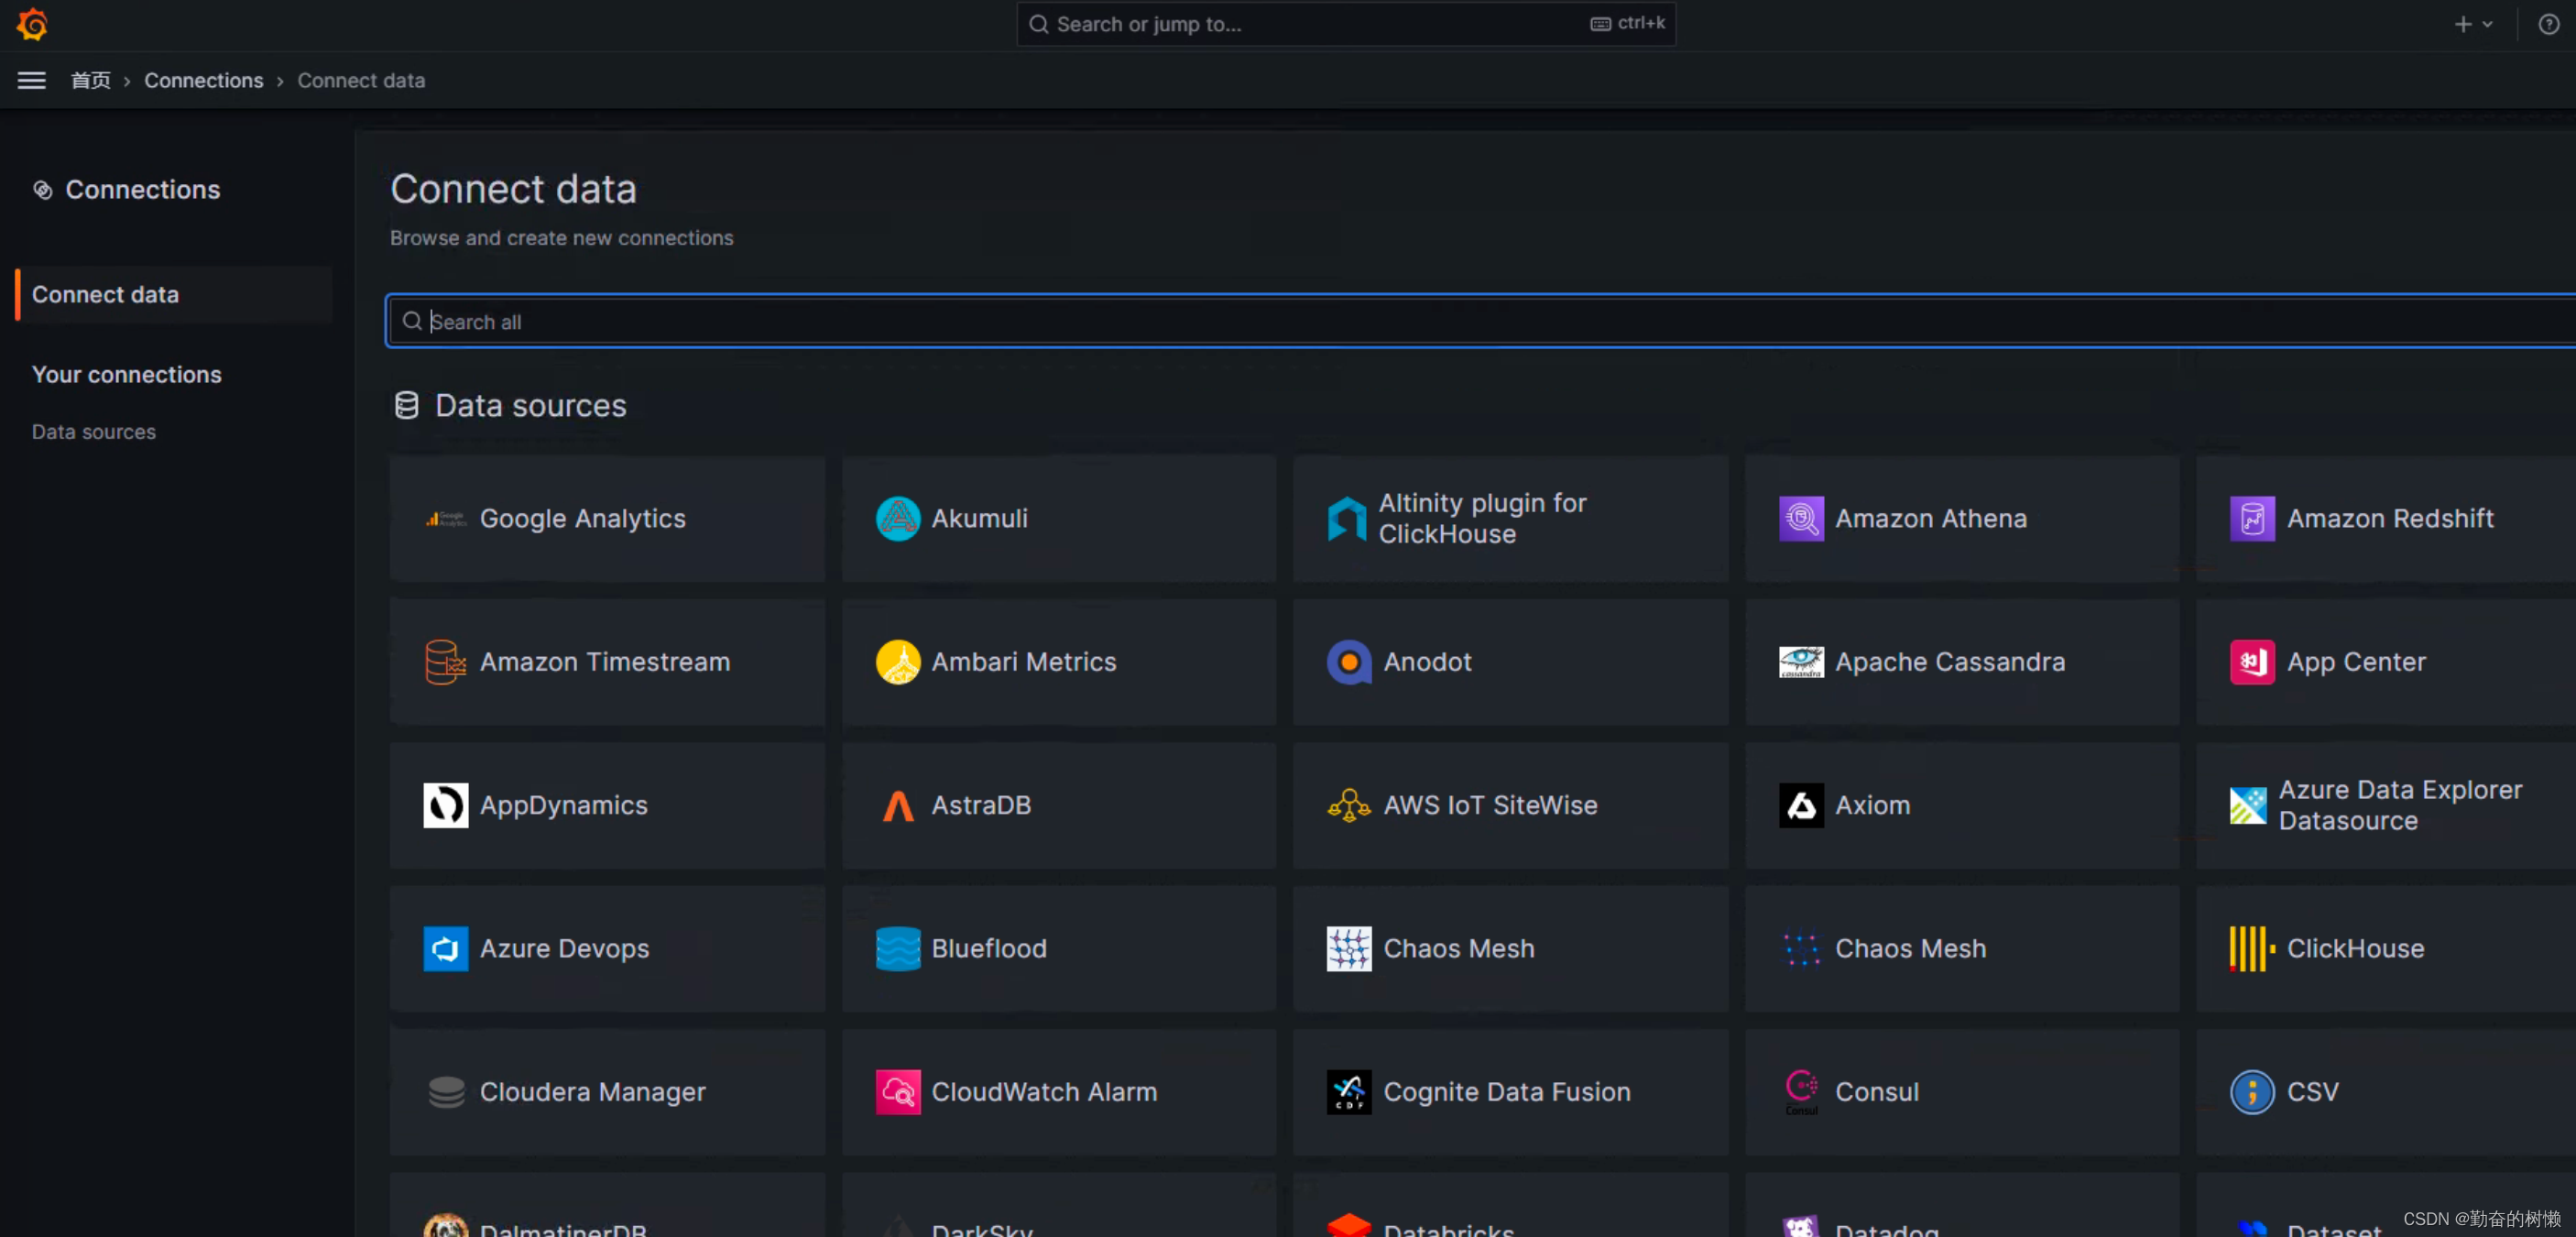Viewport: 2576px width, 1237px height.
Task: Open Connections sidebar heading
Action: click(143, 189)
